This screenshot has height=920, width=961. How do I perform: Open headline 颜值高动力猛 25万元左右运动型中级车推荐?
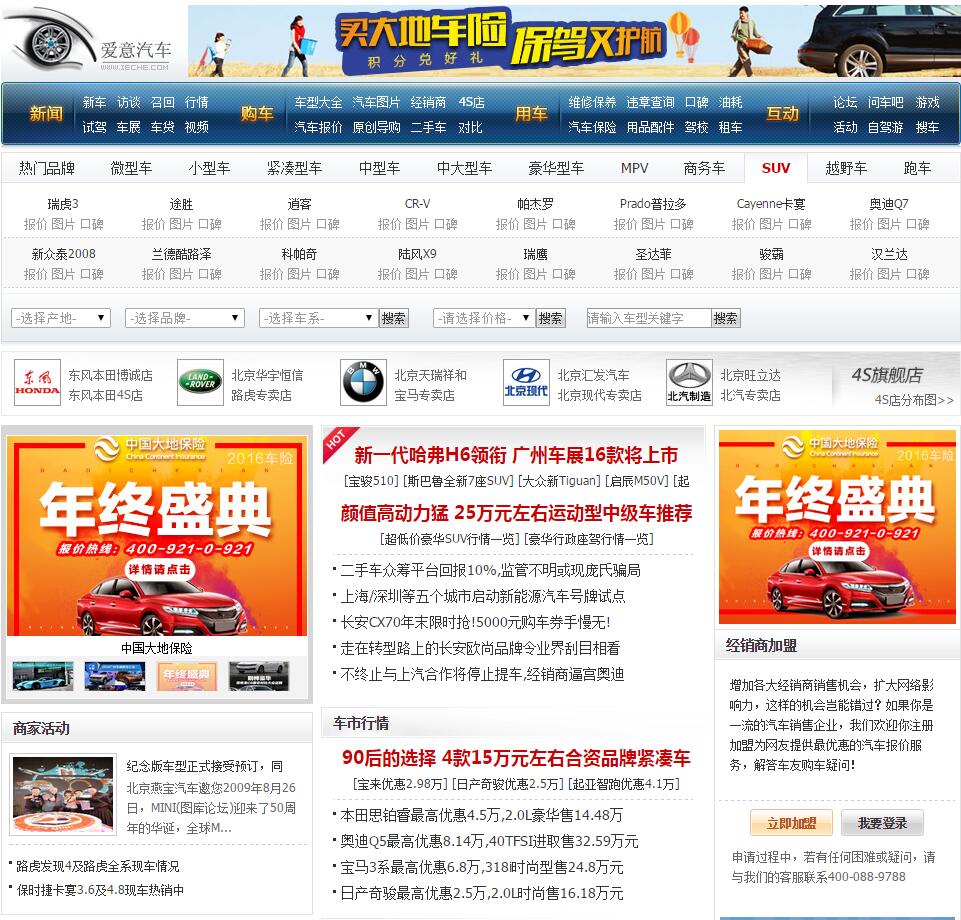coord(516,512)
